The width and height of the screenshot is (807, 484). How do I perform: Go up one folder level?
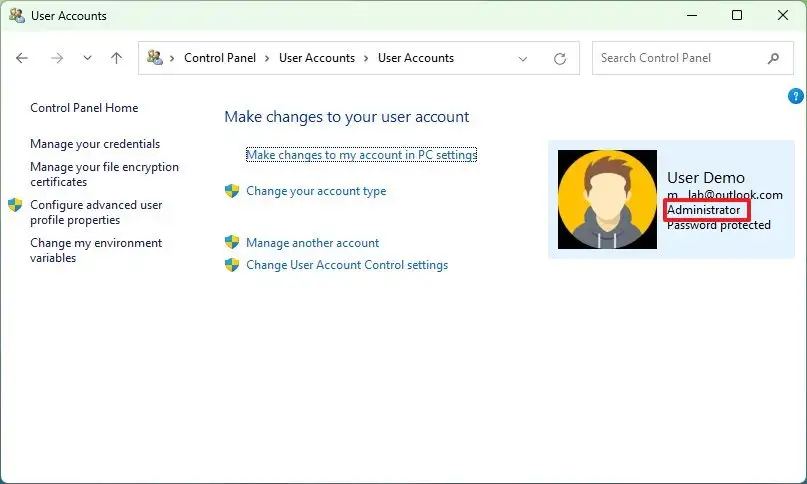116,58
